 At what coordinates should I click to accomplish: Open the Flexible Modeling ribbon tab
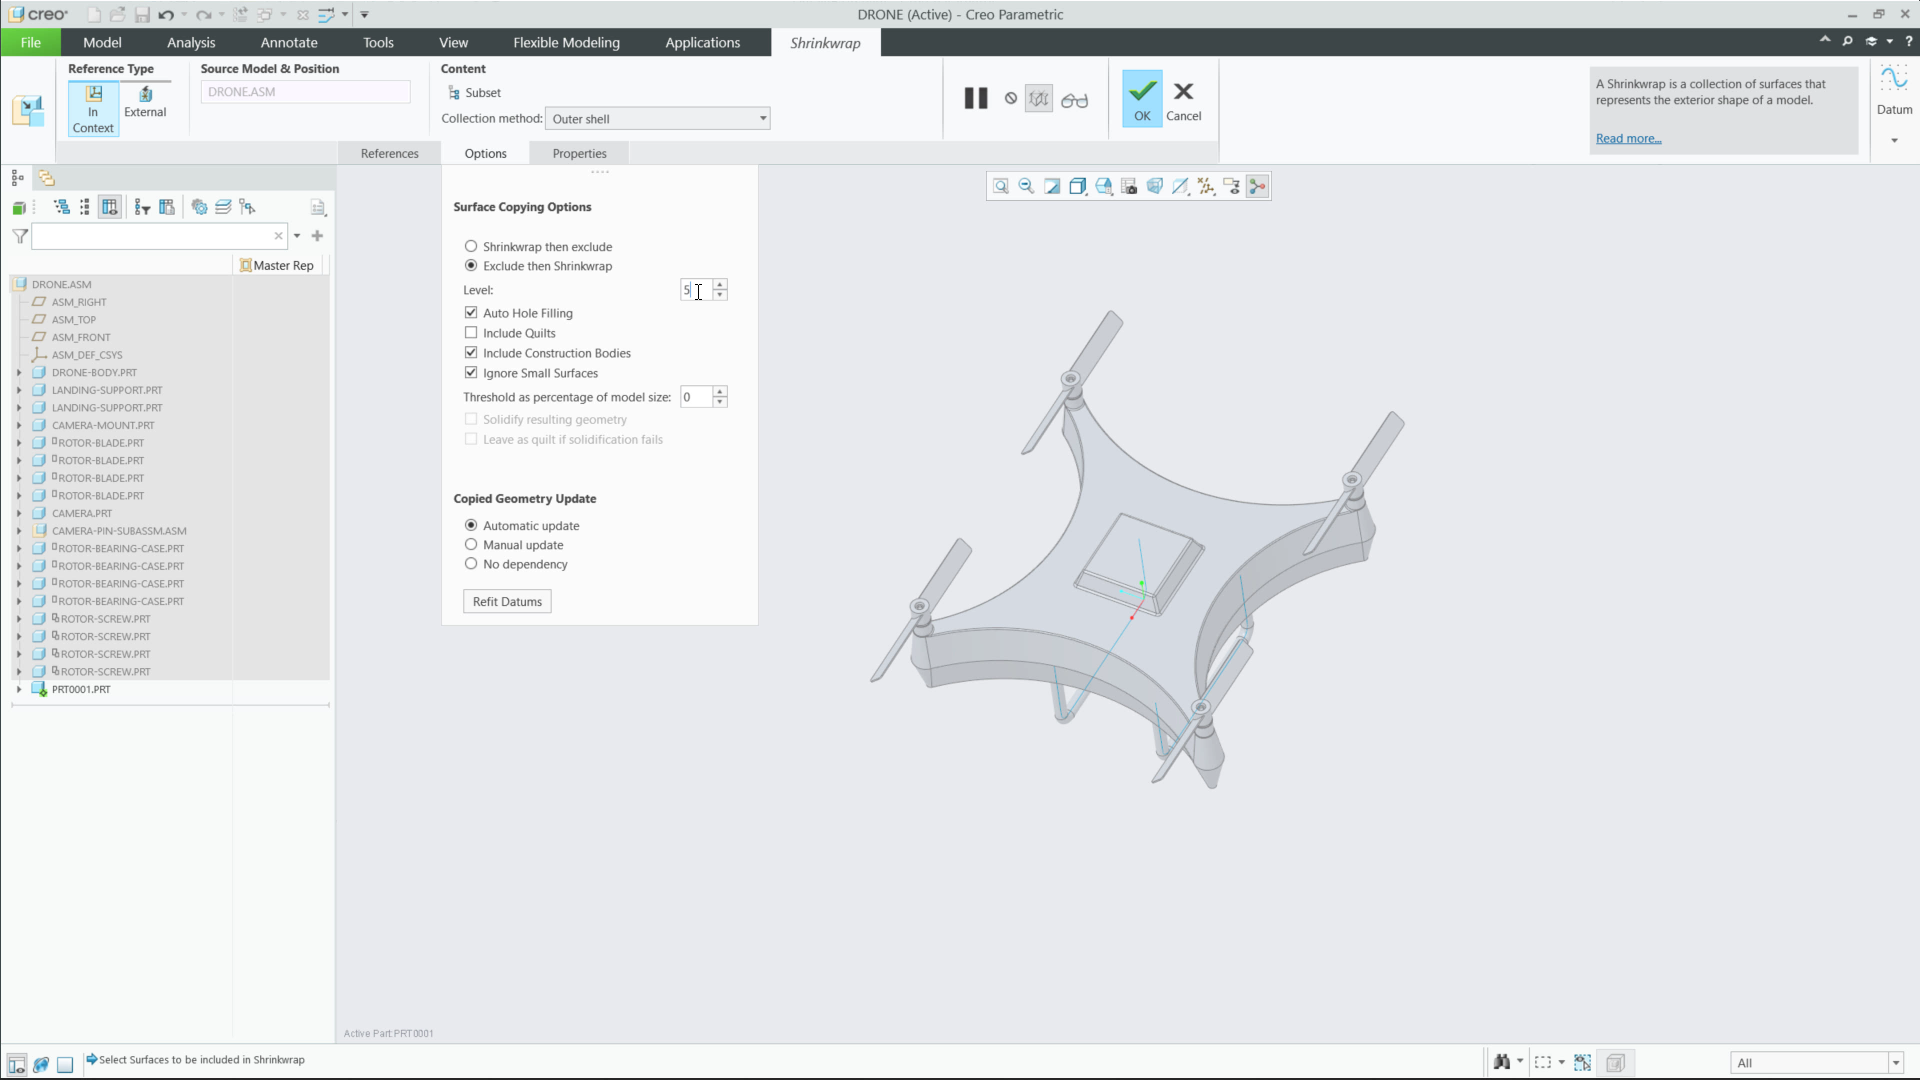(x=566, y=42)
